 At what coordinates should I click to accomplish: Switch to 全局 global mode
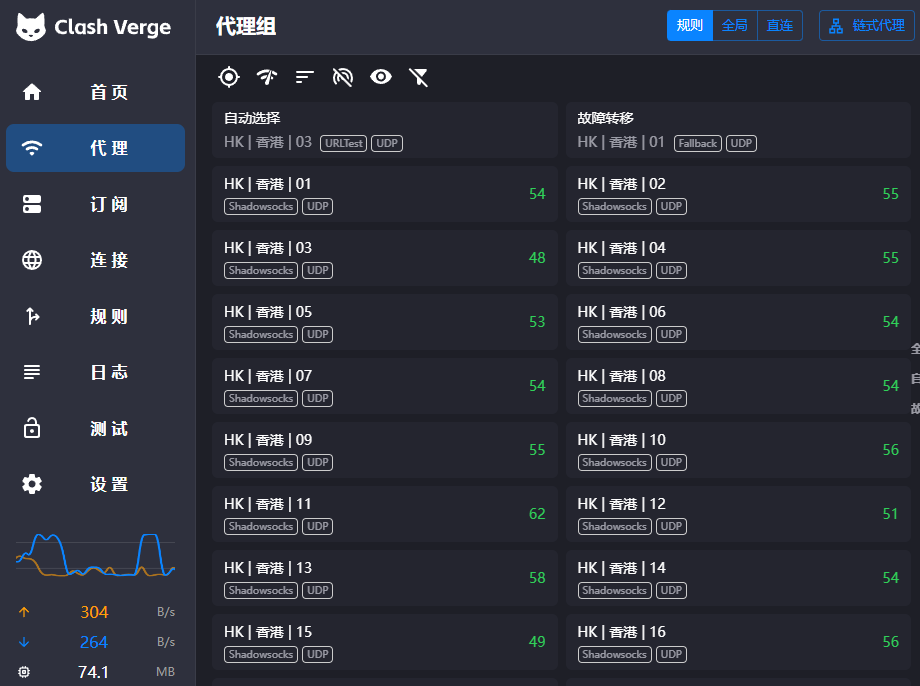click(734, 26)
